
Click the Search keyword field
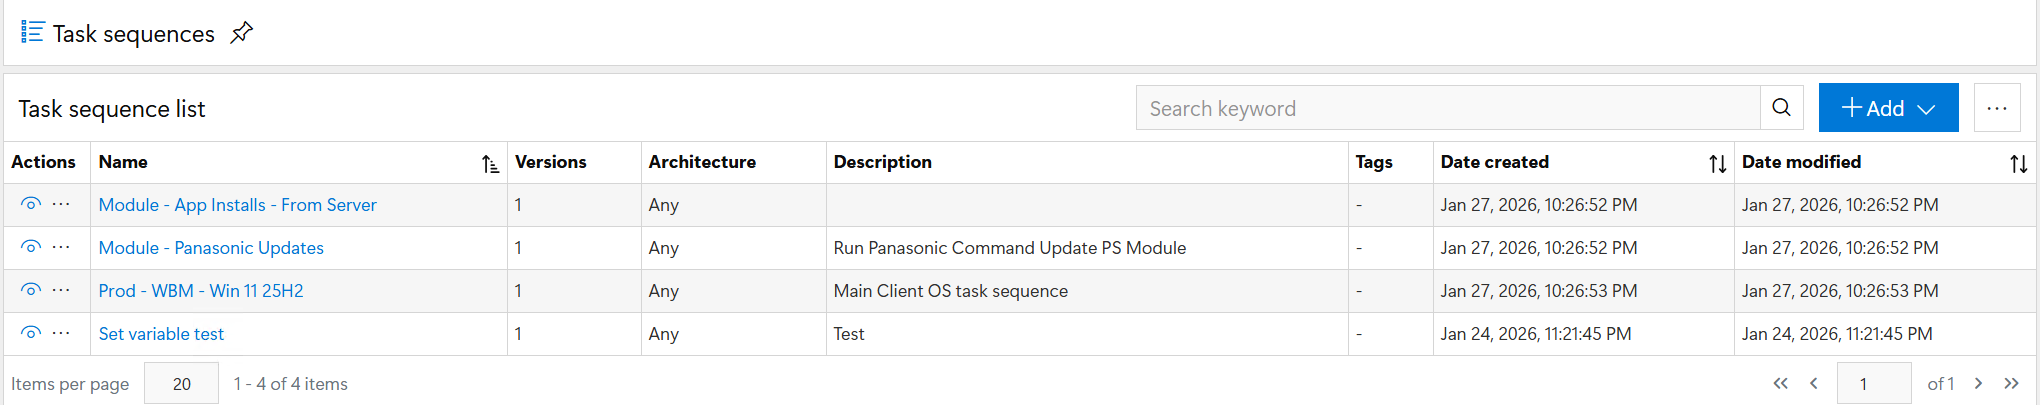point(1447,108)
